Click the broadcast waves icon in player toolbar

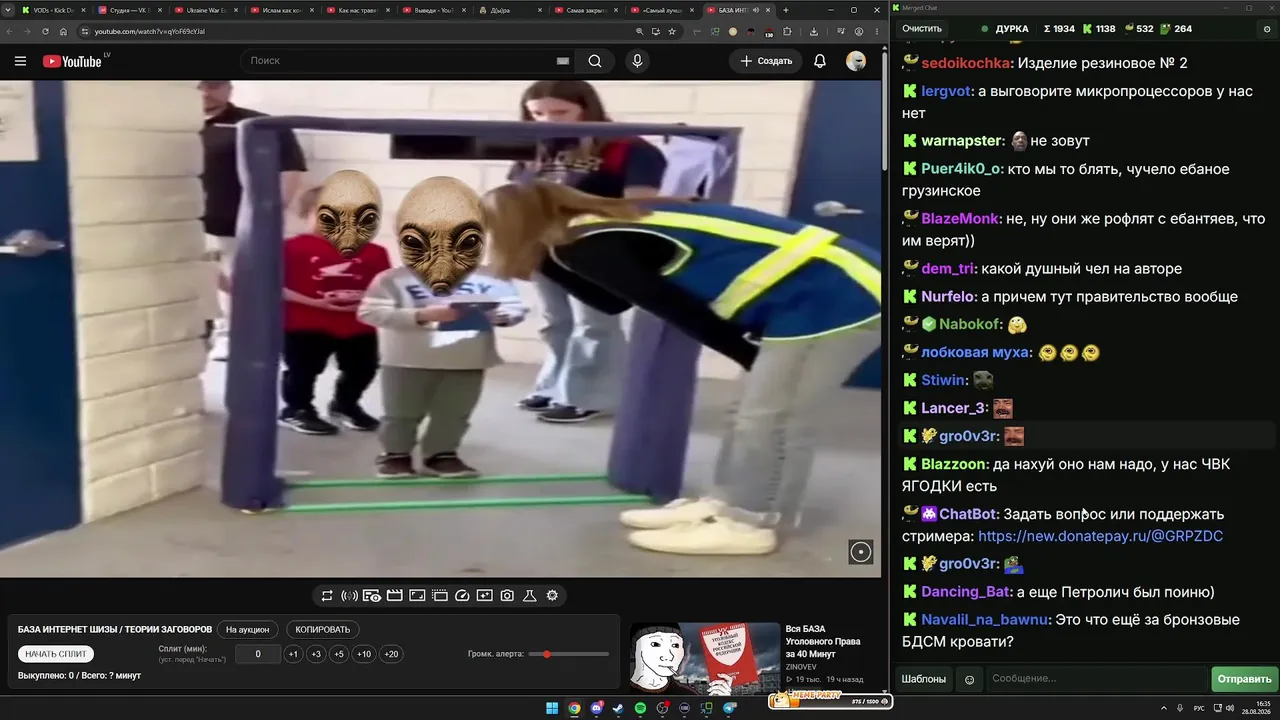click(x=349, y=596)
